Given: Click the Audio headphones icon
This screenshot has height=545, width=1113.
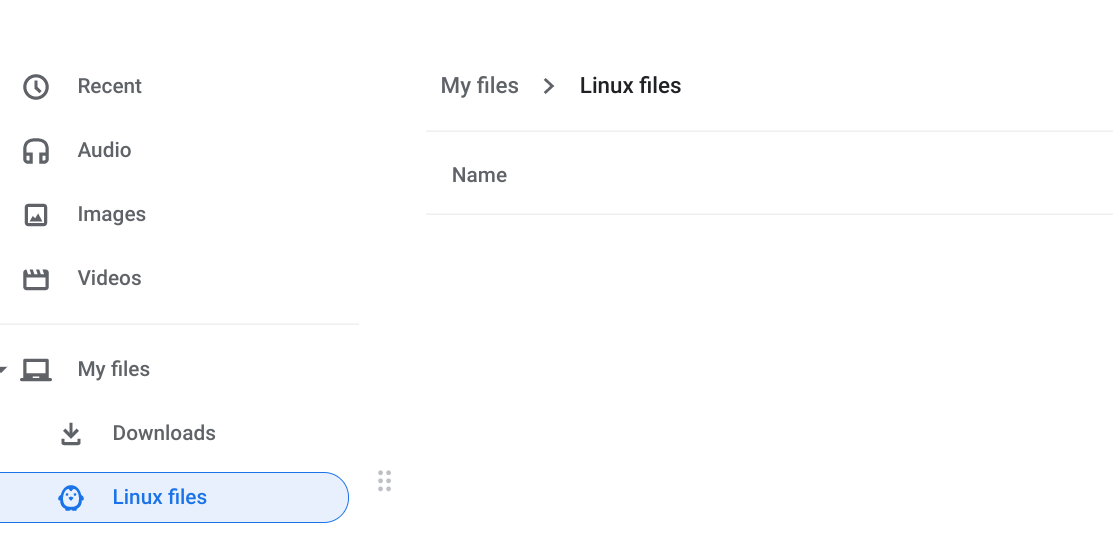Looking at the screenshot, I should (x=36, y=151).
